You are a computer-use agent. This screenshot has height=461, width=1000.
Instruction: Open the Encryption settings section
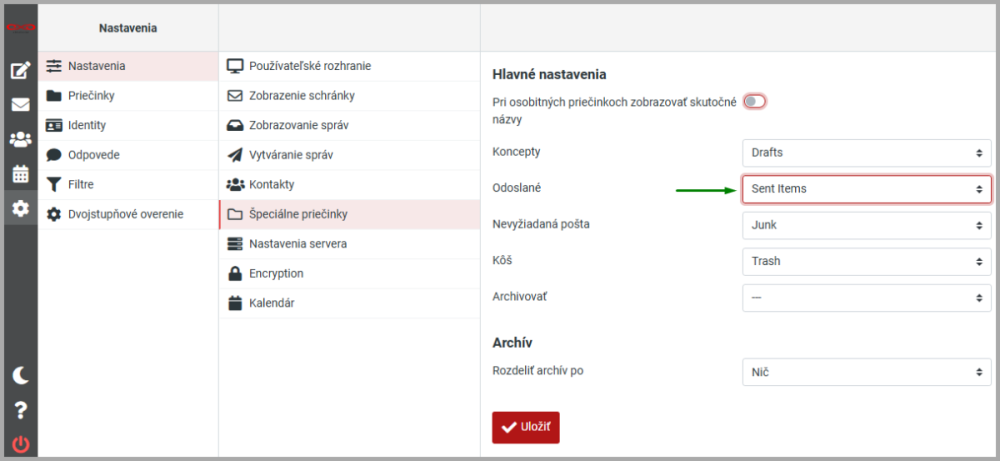(277, 273)
